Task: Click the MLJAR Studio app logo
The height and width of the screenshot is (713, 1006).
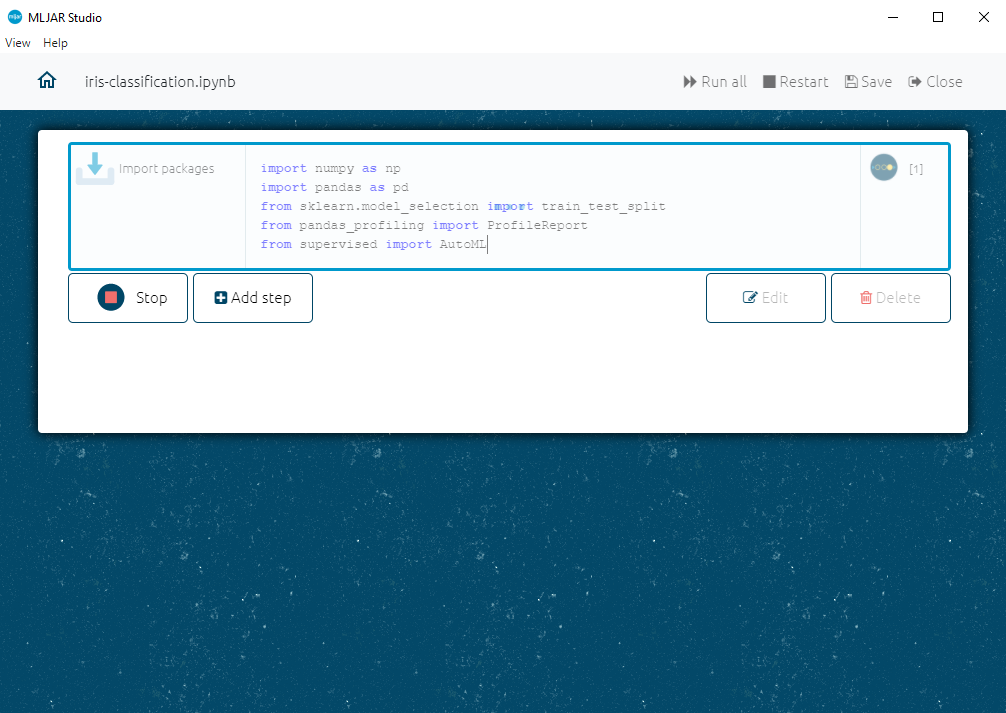Action: [x=15, y=17]
